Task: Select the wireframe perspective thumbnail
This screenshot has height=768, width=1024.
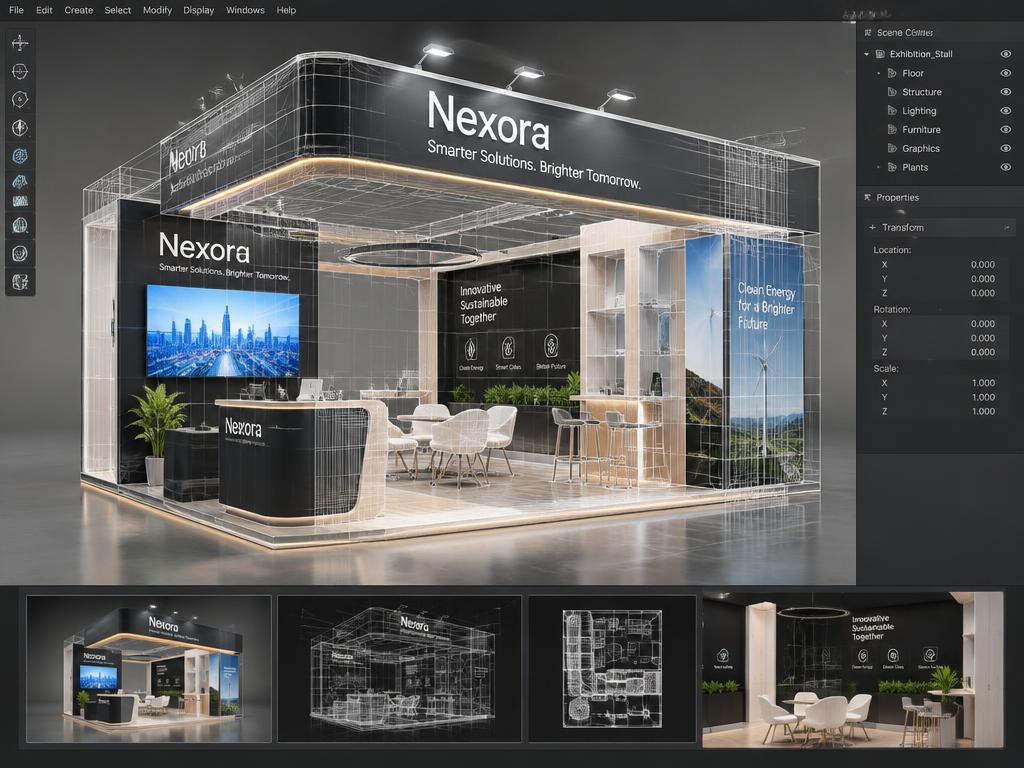Action: coord(400,669)
